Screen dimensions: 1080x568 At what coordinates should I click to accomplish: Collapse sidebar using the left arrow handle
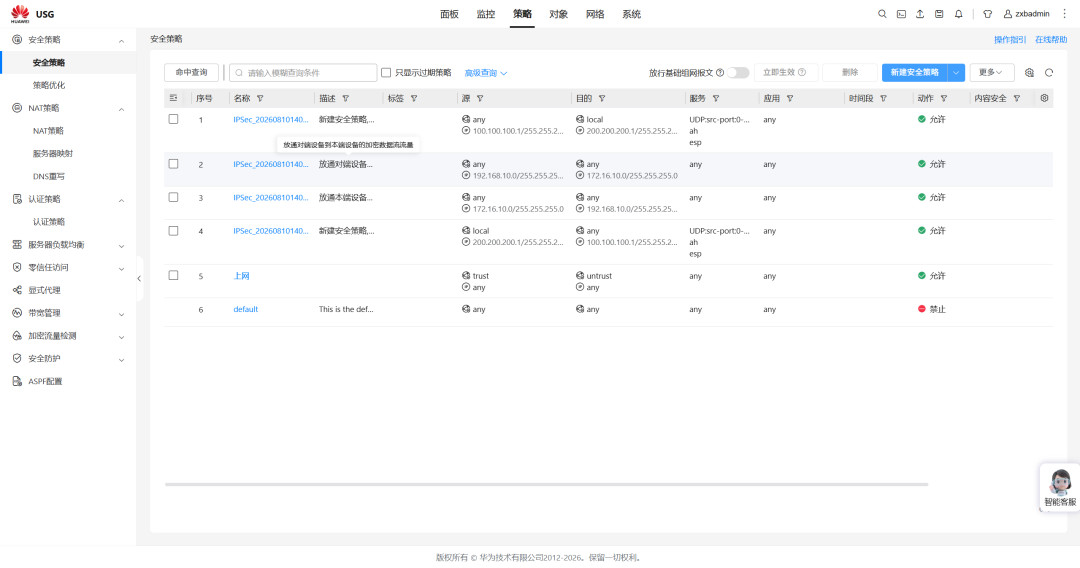139,278
